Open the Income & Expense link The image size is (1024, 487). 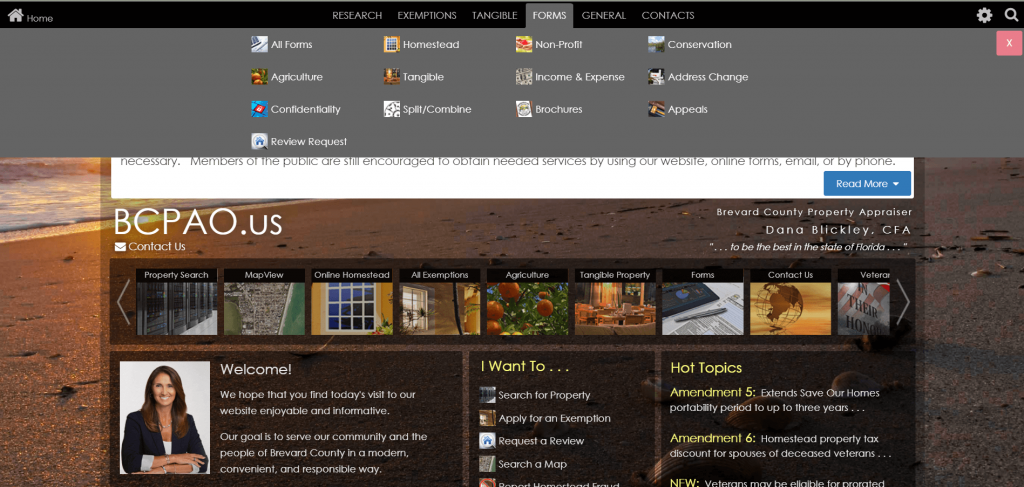(x=580, y=77)
